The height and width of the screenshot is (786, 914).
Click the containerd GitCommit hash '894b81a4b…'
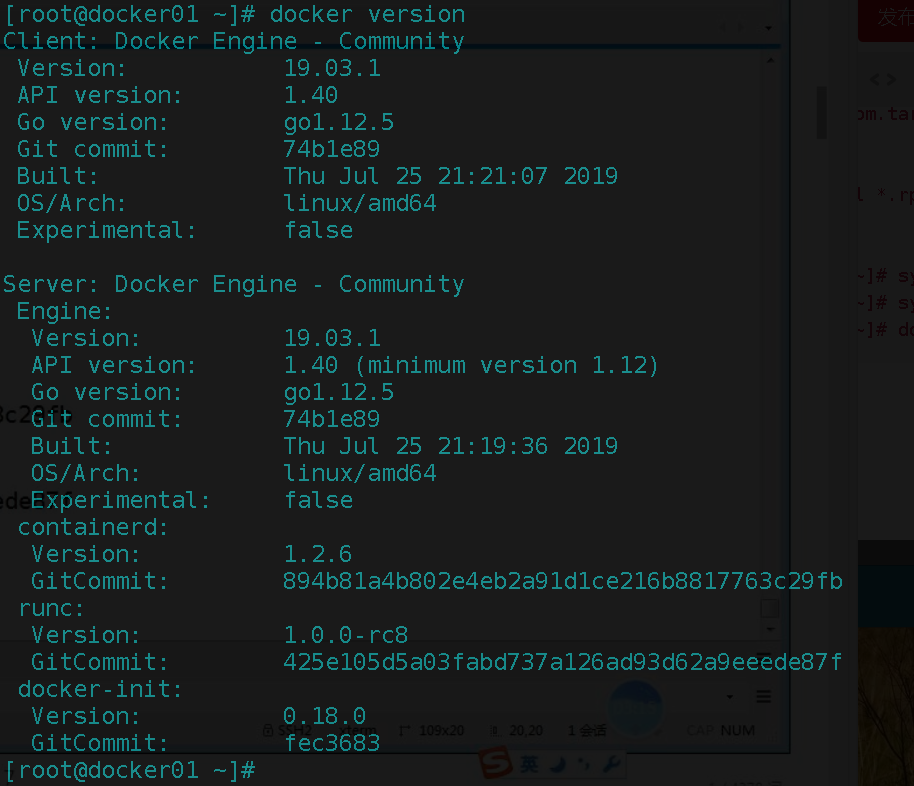[x=563, y=581]
